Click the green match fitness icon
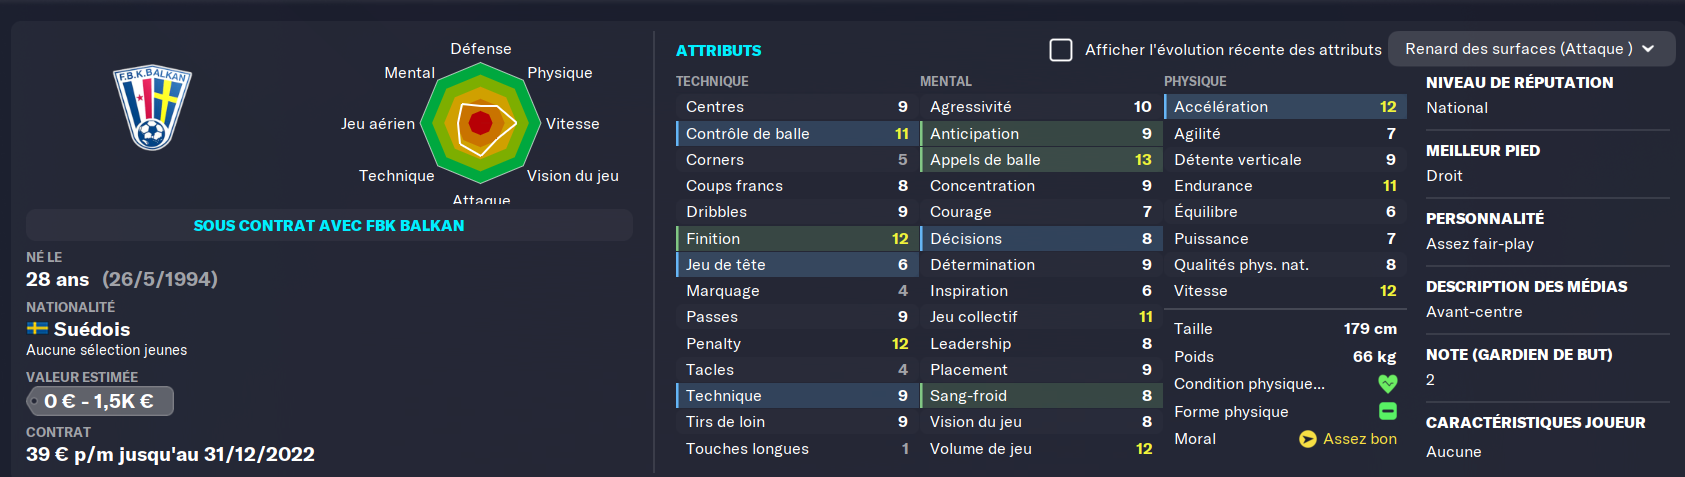Viewport: 1685px width, 477px height. 1387,411
